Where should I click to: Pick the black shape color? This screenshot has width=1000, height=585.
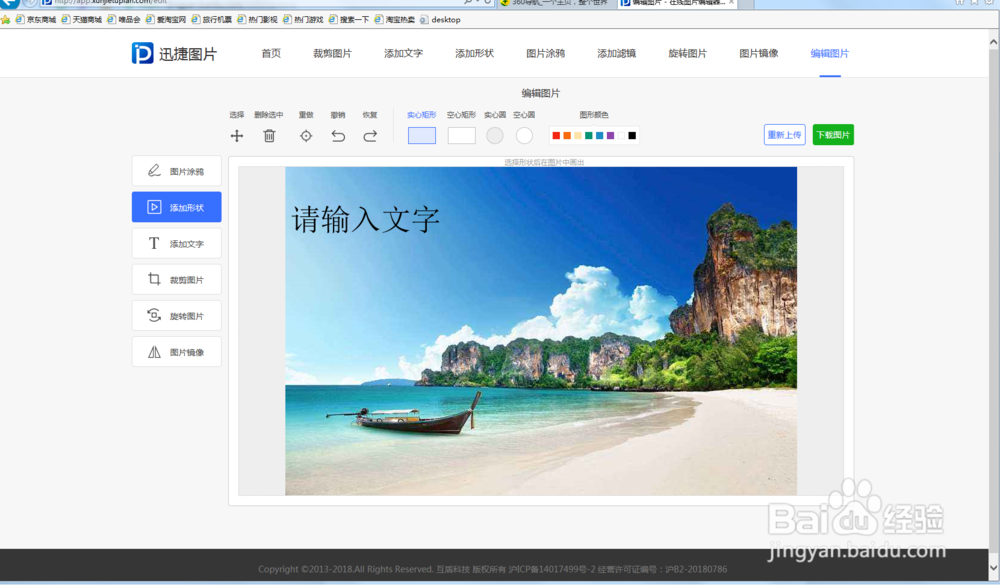coord(632,135)
